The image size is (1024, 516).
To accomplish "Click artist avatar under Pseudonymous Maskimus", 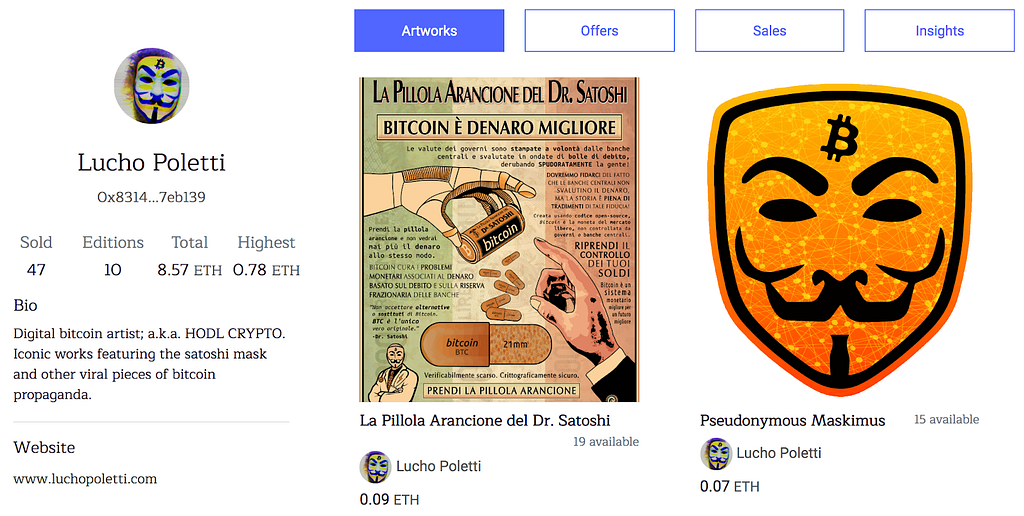I will pyautogui.click(x=716, y=453).
